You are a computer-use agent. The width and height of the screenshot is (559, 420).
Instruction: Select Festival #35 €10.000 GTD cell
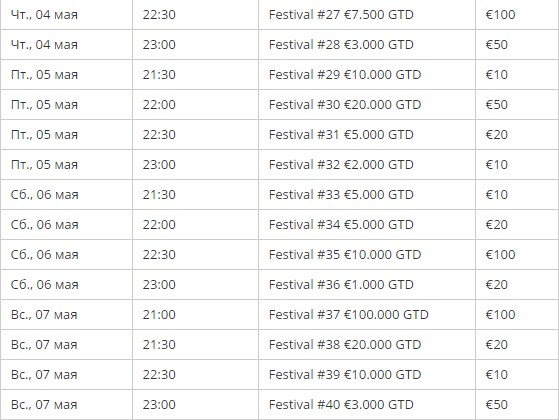point(345,254)
